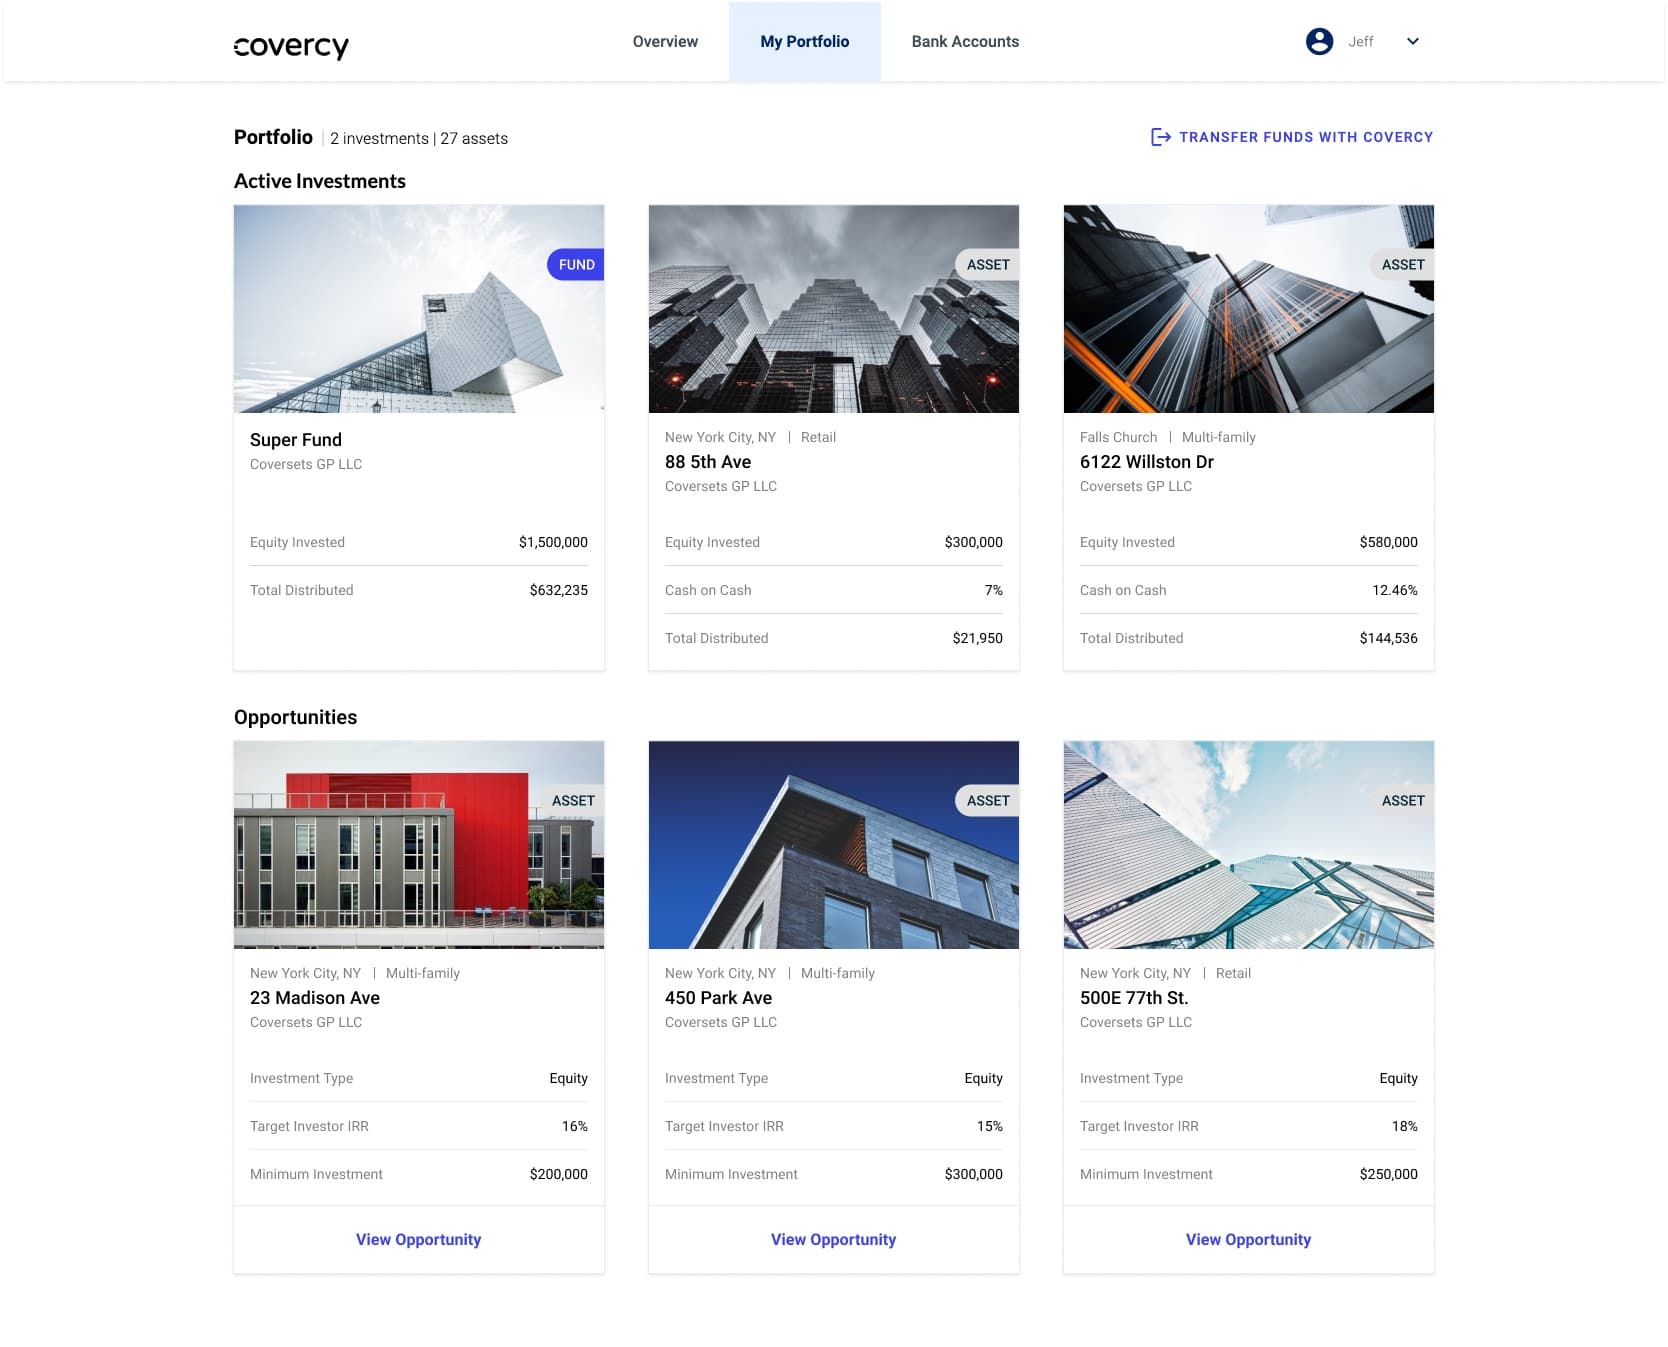Click the transfer funds arrow icon
The width and height of the screenshot is (1668, 1347).
click(1160, 137)
